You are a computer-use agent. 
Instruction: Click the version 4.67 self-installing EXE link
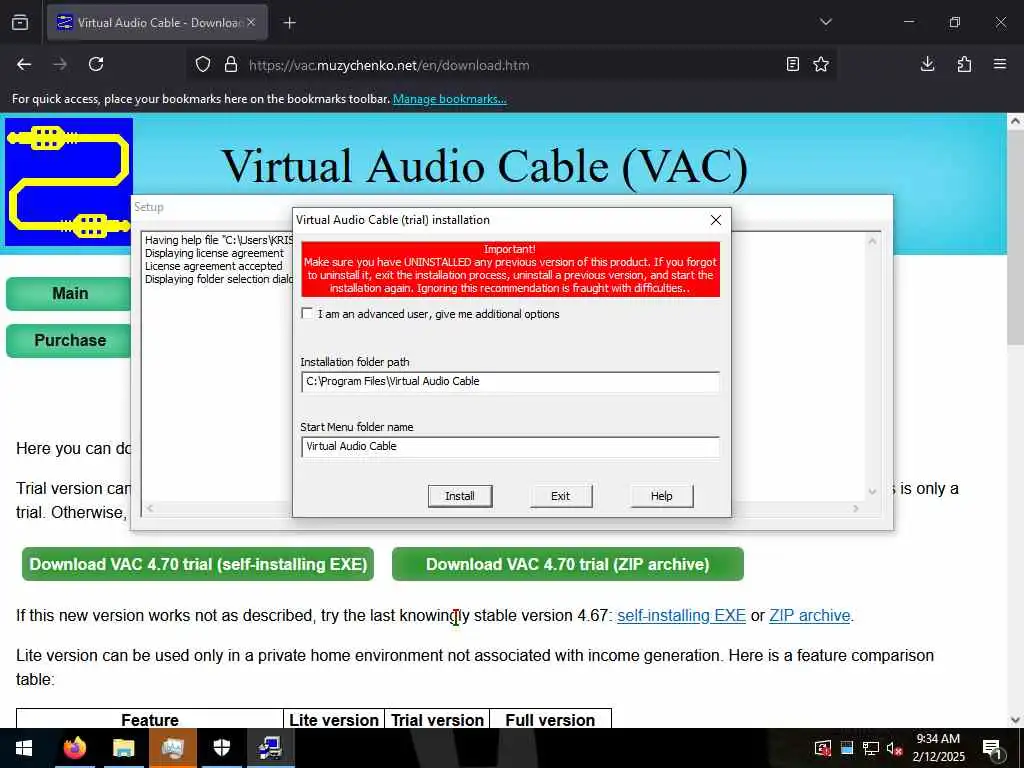[x=681, y=616]
